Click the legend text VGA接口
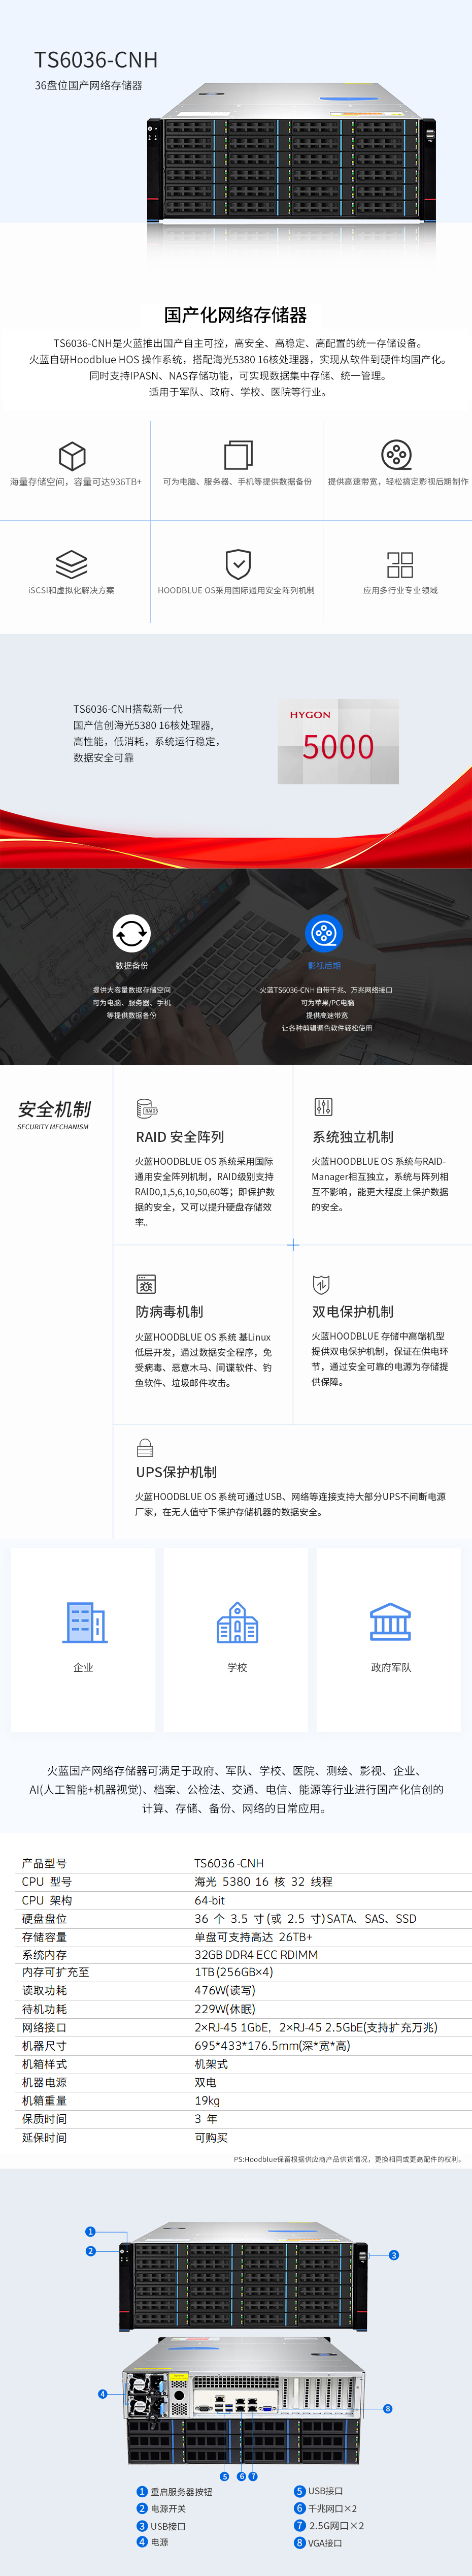472x2576 pixels. [x=325, y=2543]
